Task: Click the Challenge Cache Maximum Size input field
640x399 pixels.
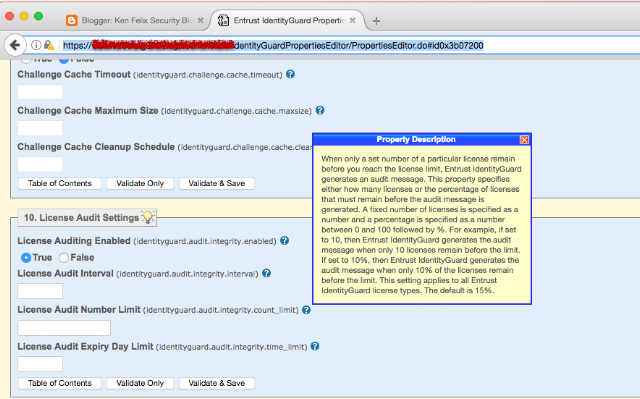Action: (x=40, y=128)
